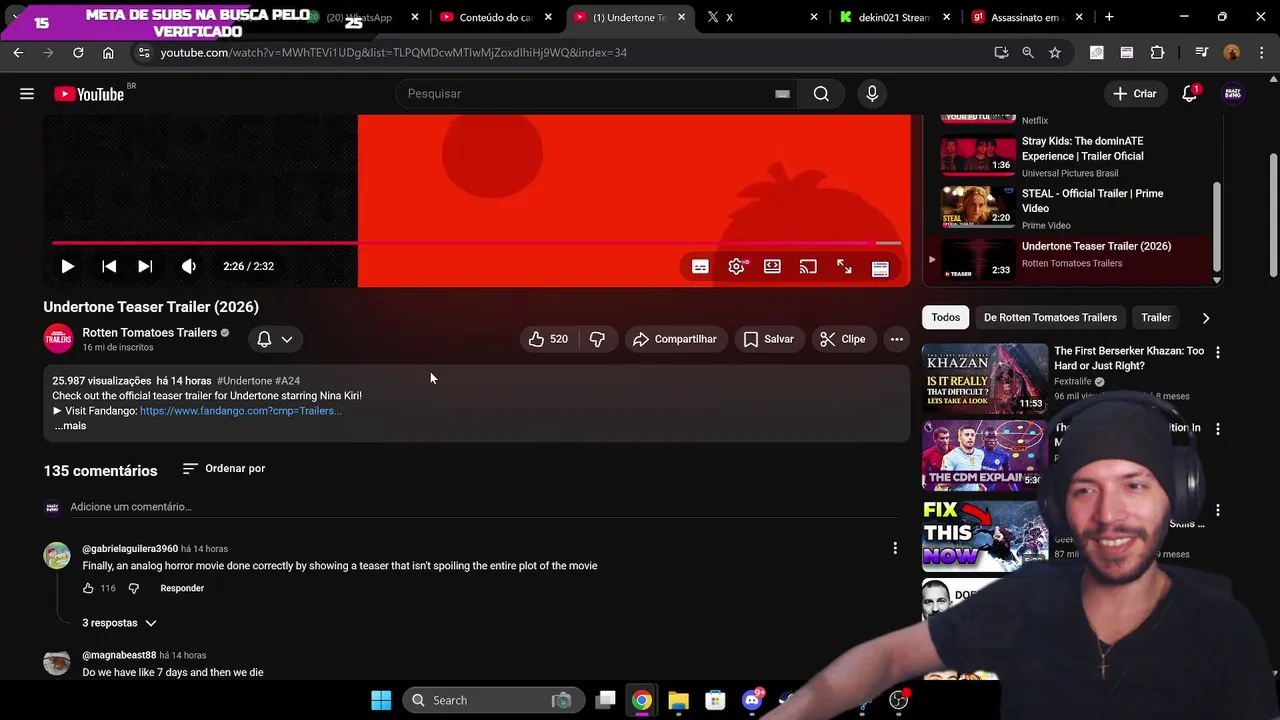Open options for FIX THIS NOW video
1280x720 pixels.
1217,510
